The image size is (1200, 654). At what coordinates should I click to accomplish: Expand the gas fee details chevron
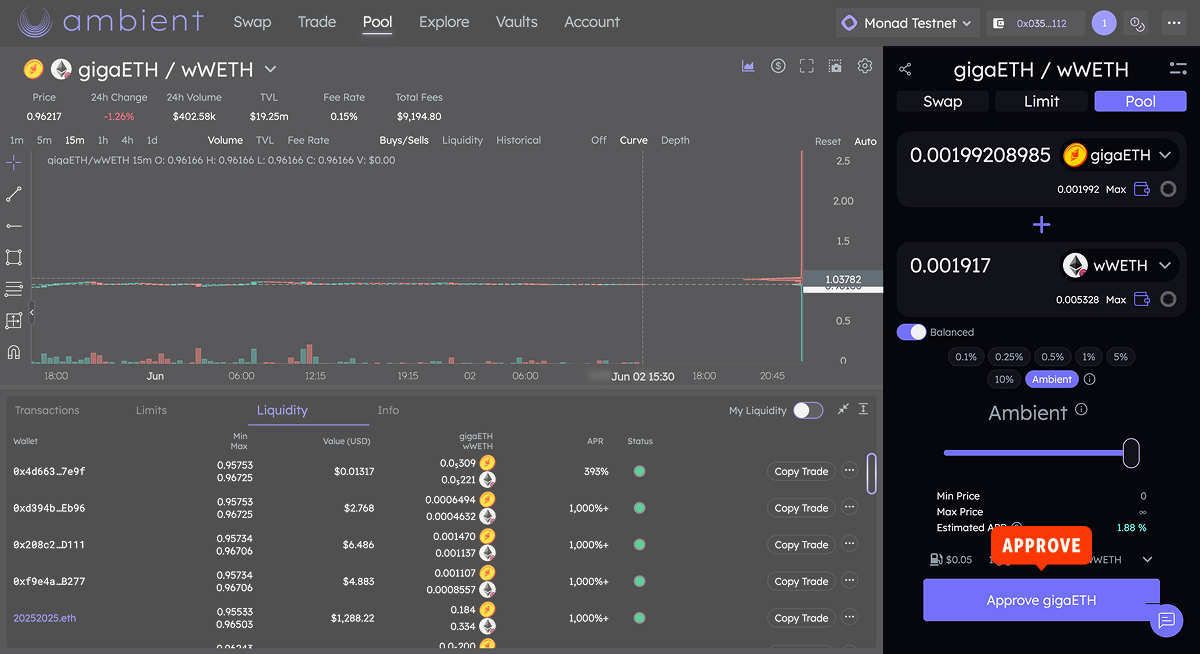[x=1147, y=560]
